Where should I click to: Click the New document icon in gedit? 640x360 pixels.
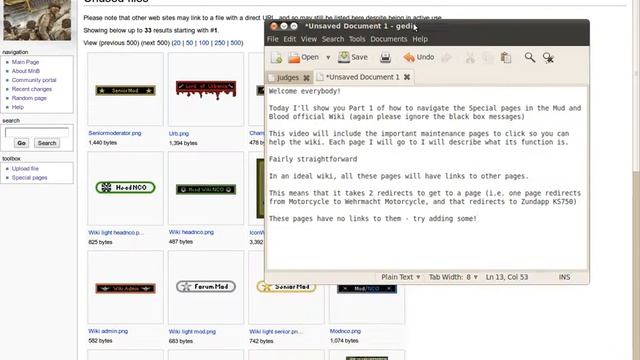click(x=276, y=58)
